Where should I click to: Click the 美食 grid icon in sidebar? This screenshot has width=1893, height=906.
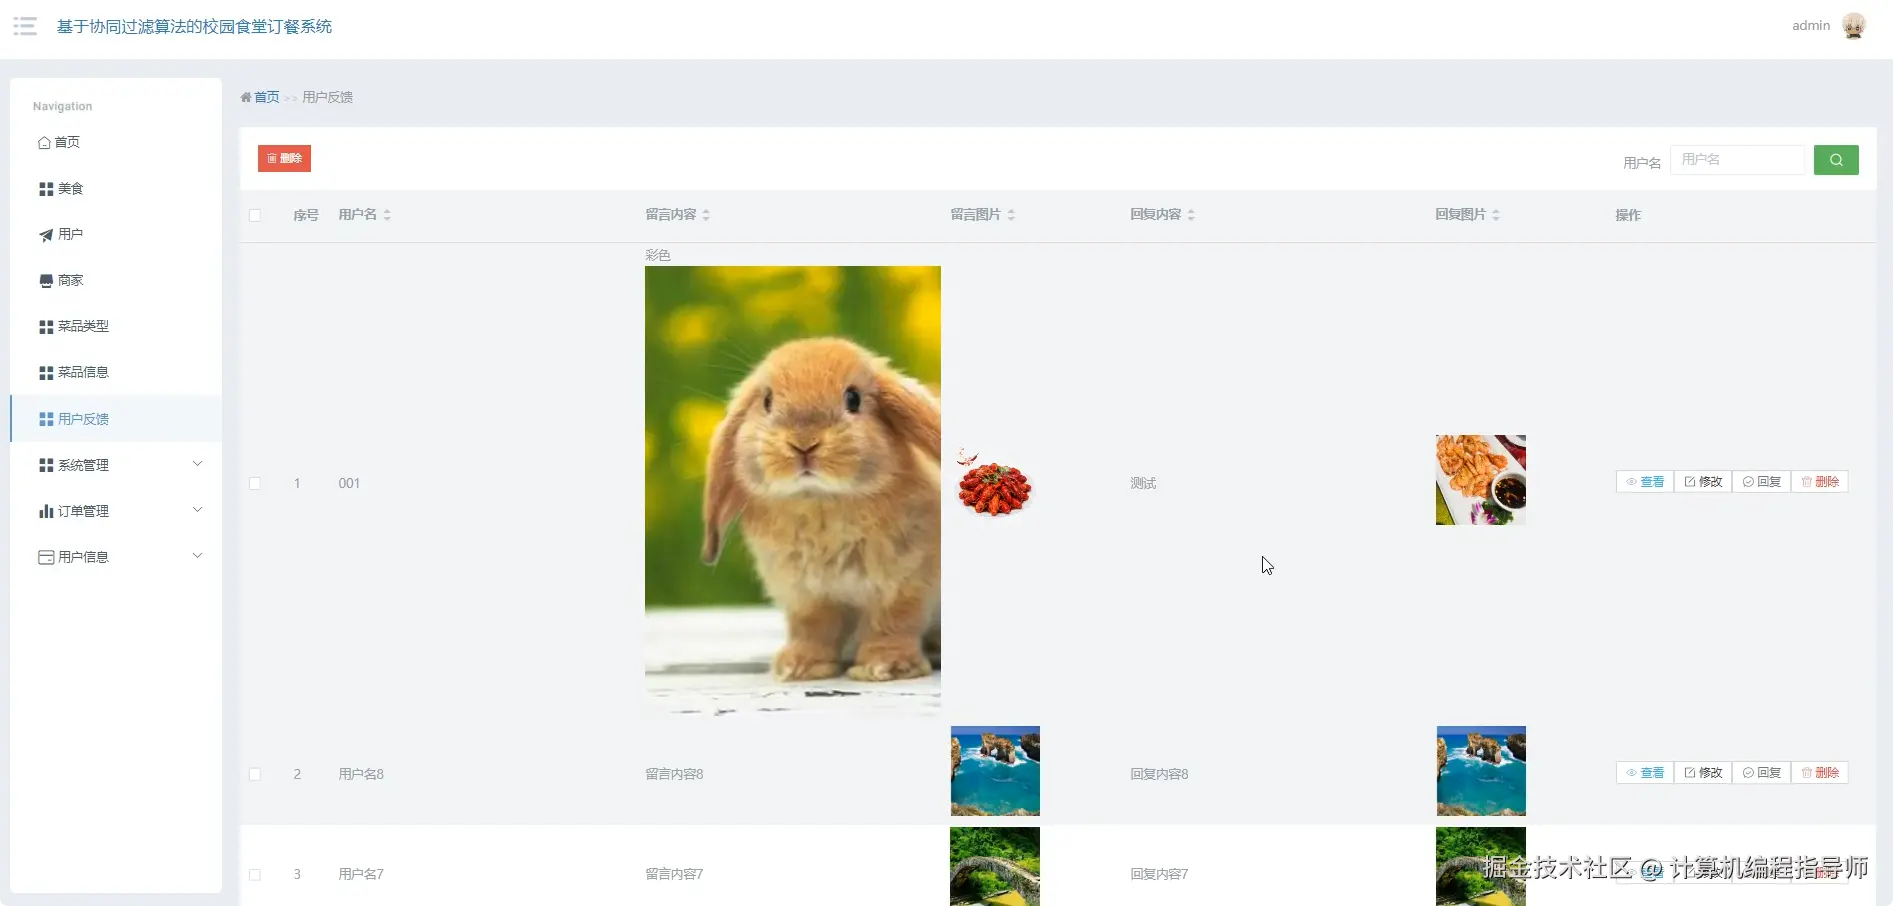(x=46, y=189)
